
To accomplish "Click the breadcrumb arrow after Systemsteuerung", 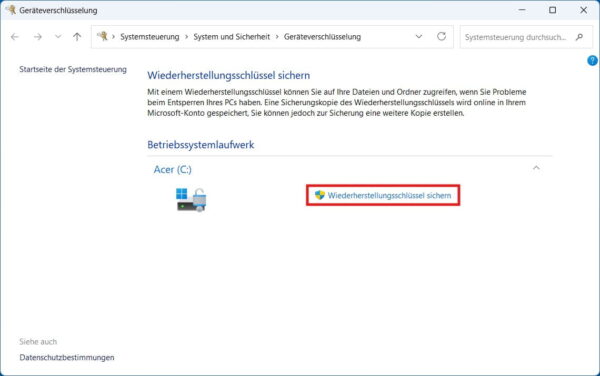I will tap(186, 37).
